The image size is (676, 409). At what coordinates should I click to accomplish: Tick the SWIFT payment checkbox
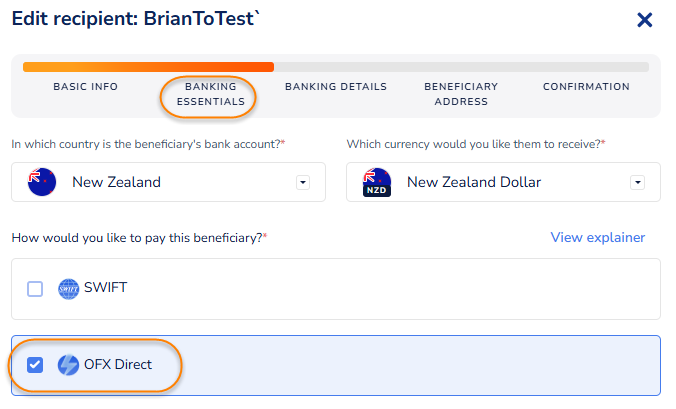pos(35,289)
